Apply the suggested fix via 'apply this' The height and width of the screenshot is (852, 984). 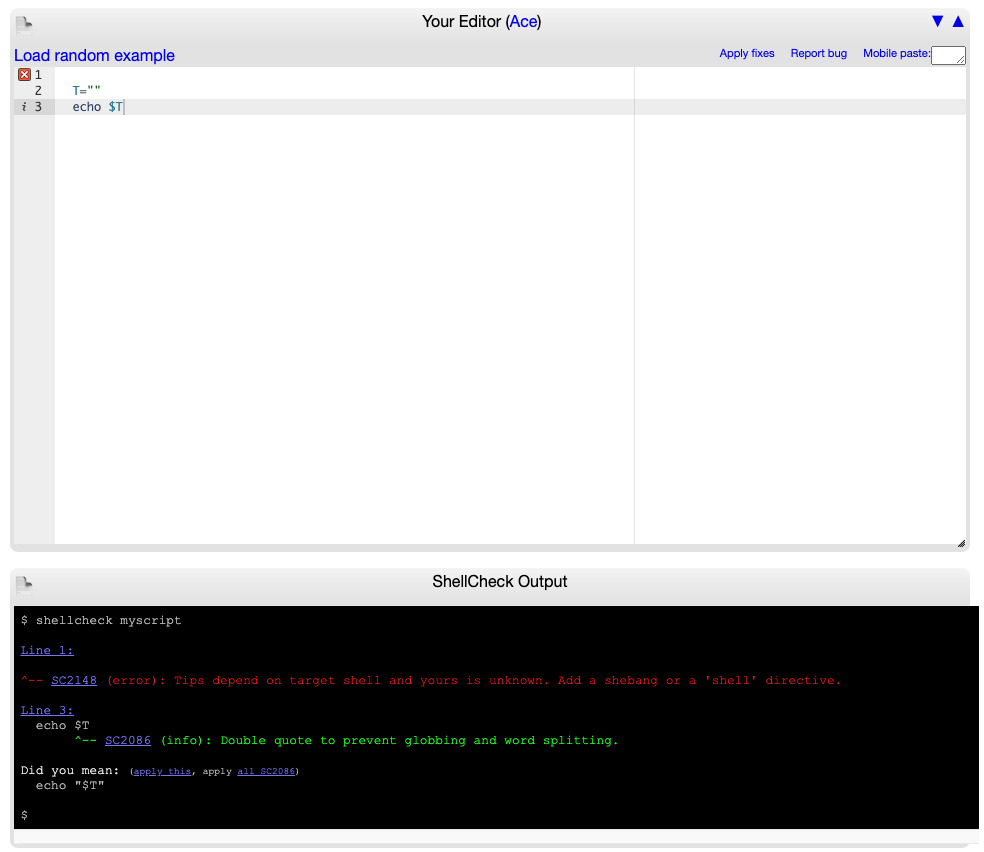coord(162,771)
